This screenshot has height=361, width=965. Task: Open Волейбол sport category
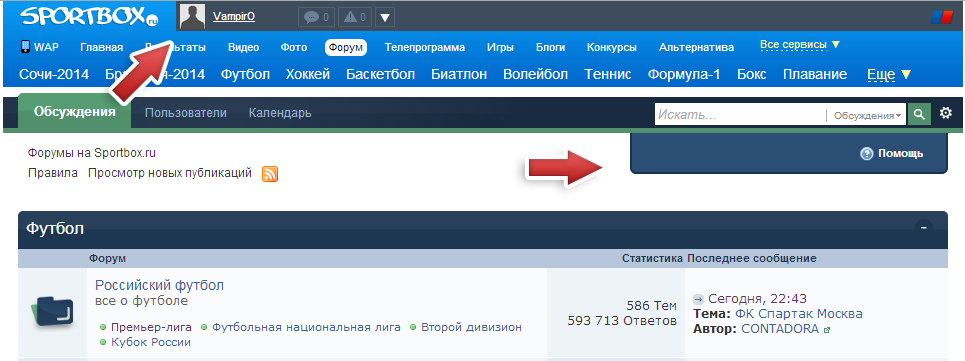(535, 74)
